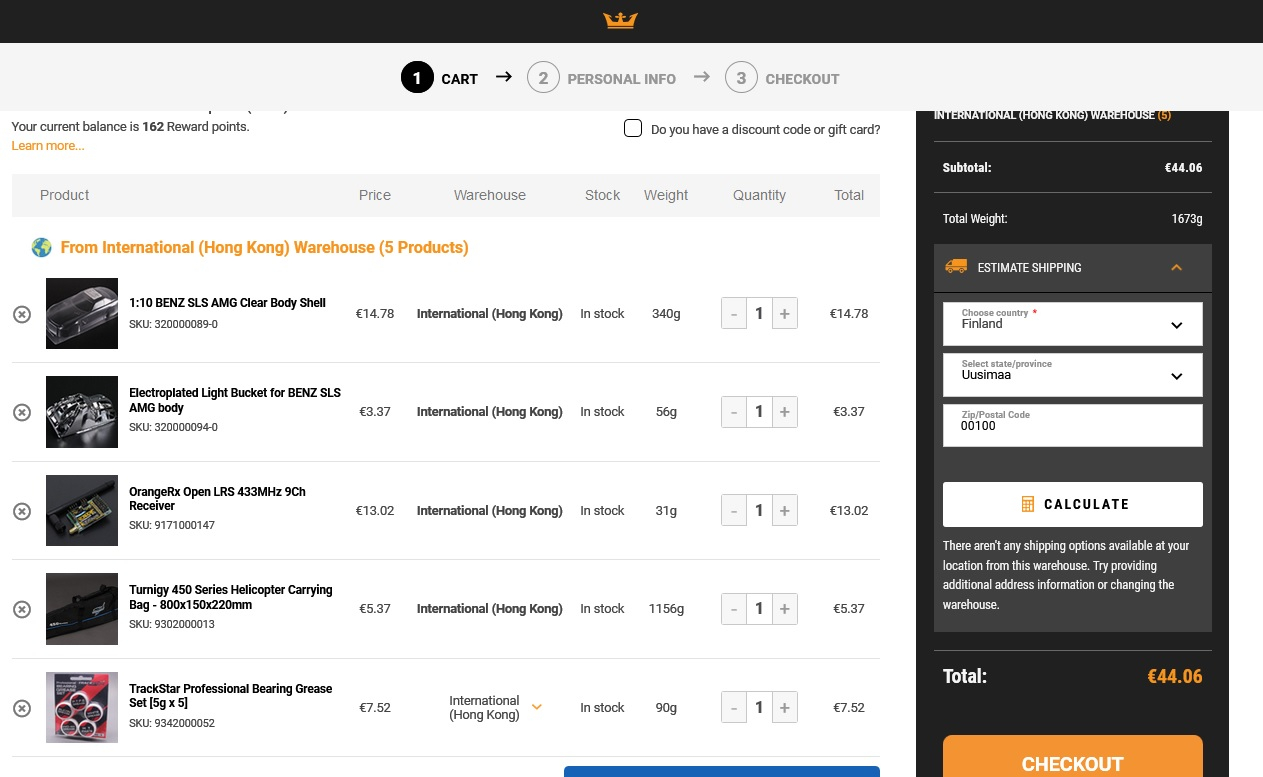Click the Stock column header
The height and width of the screenshot is (777, 1263).
click(x=603, y=195)
